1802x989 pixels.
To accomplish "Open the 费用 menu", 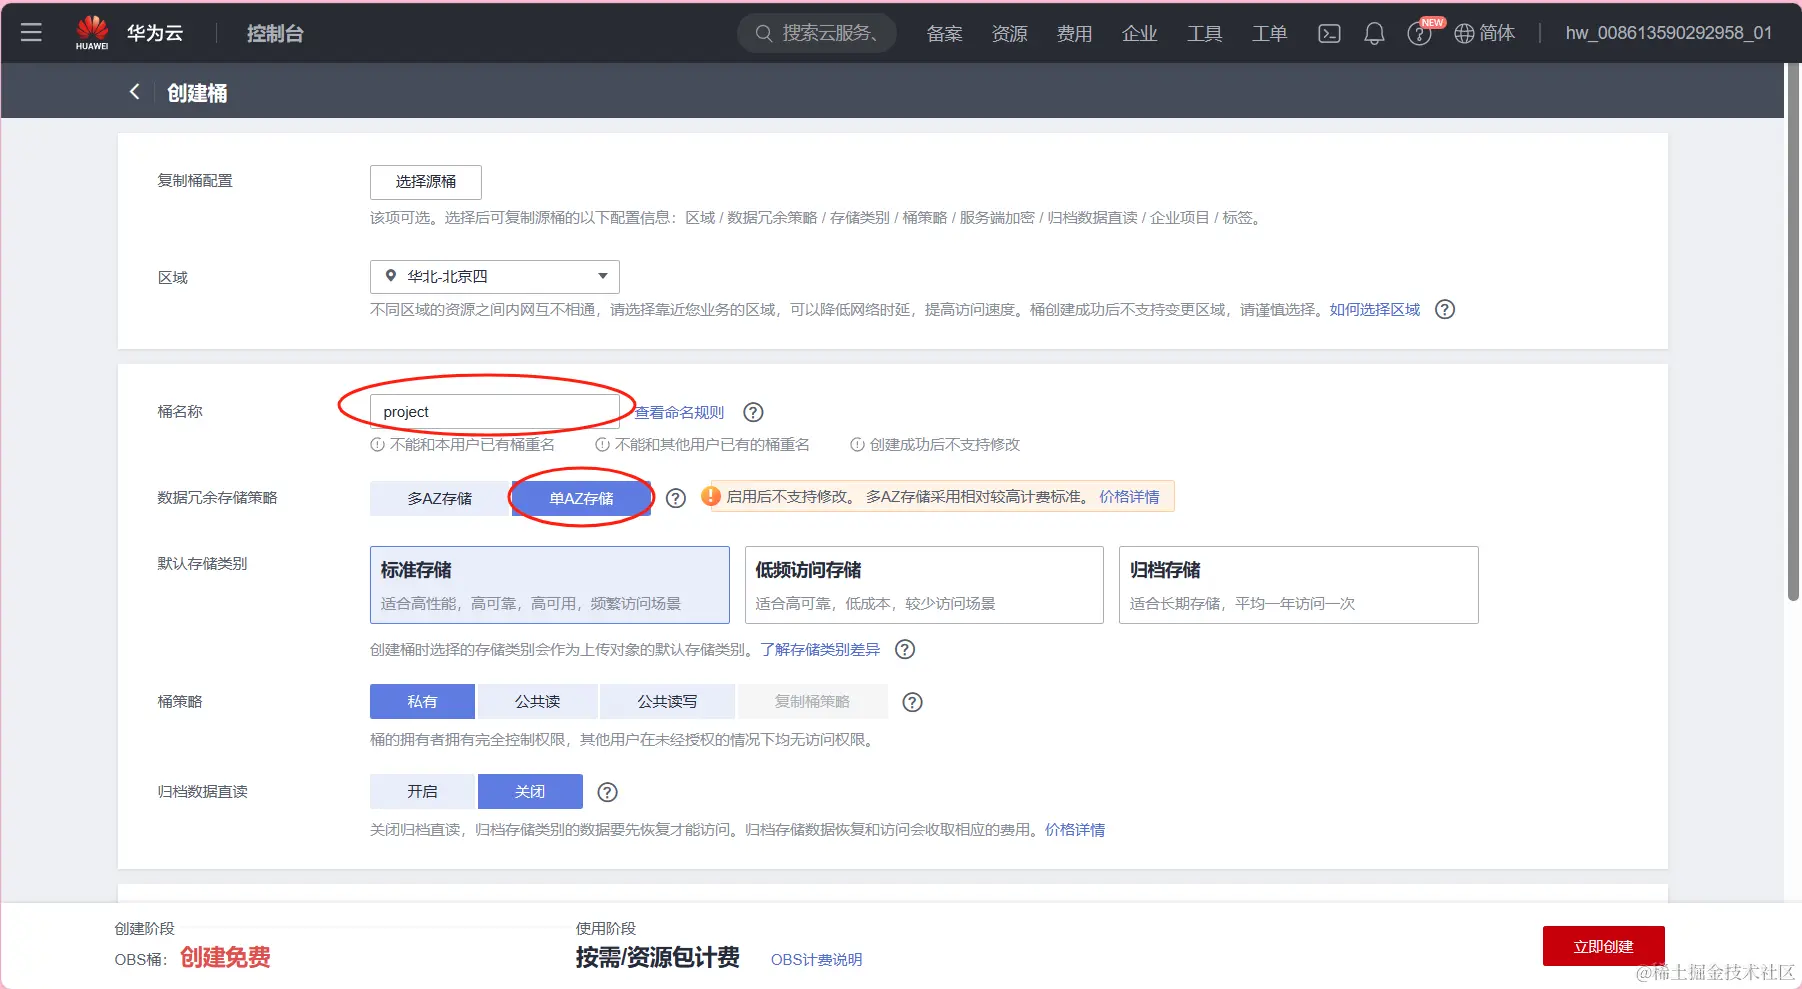I will (x=1074, y=34).
